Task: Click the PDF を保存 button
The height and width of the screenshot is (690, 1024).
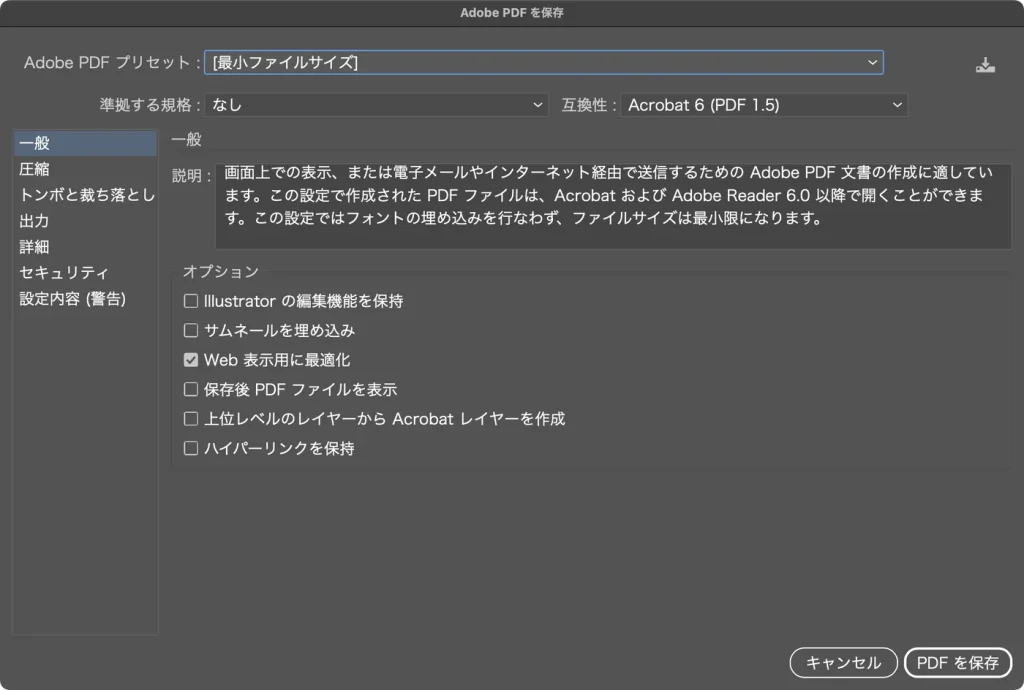Action: pos(957,663)
